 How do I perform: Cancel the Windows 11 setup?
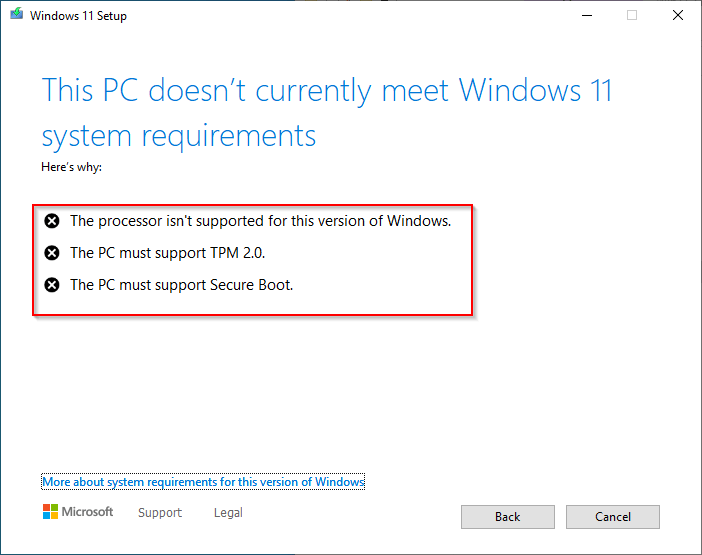(x=612, y=517)
